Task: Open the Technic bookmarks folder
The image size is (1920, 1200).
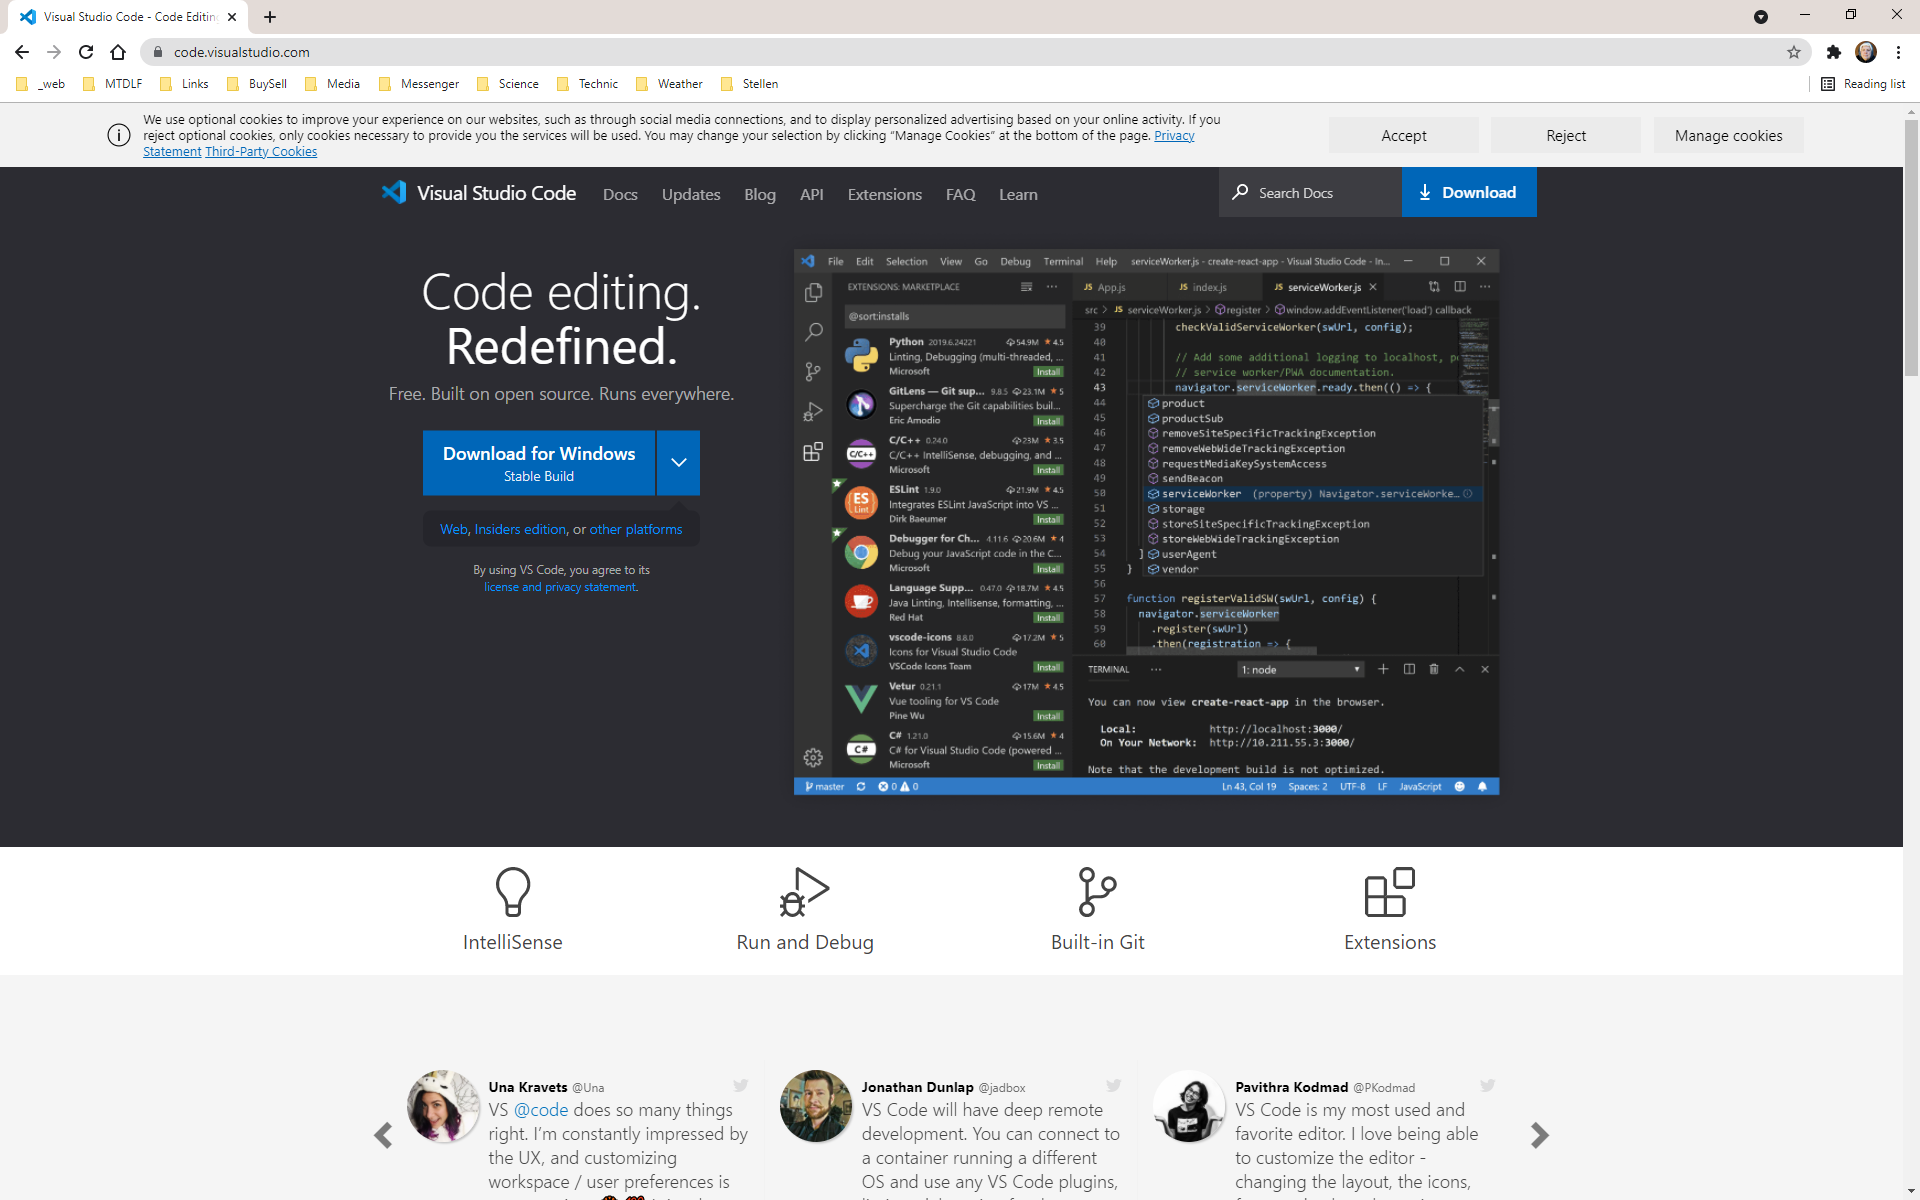Action: pyautogui.click(x=588, y=84)
